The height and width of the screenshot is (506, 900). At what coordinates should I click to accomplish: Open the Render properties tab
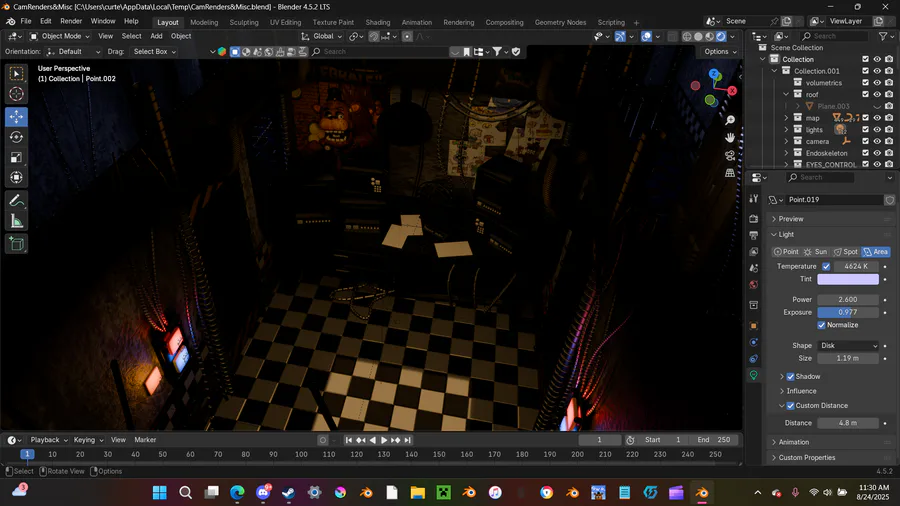pos(754,219)
